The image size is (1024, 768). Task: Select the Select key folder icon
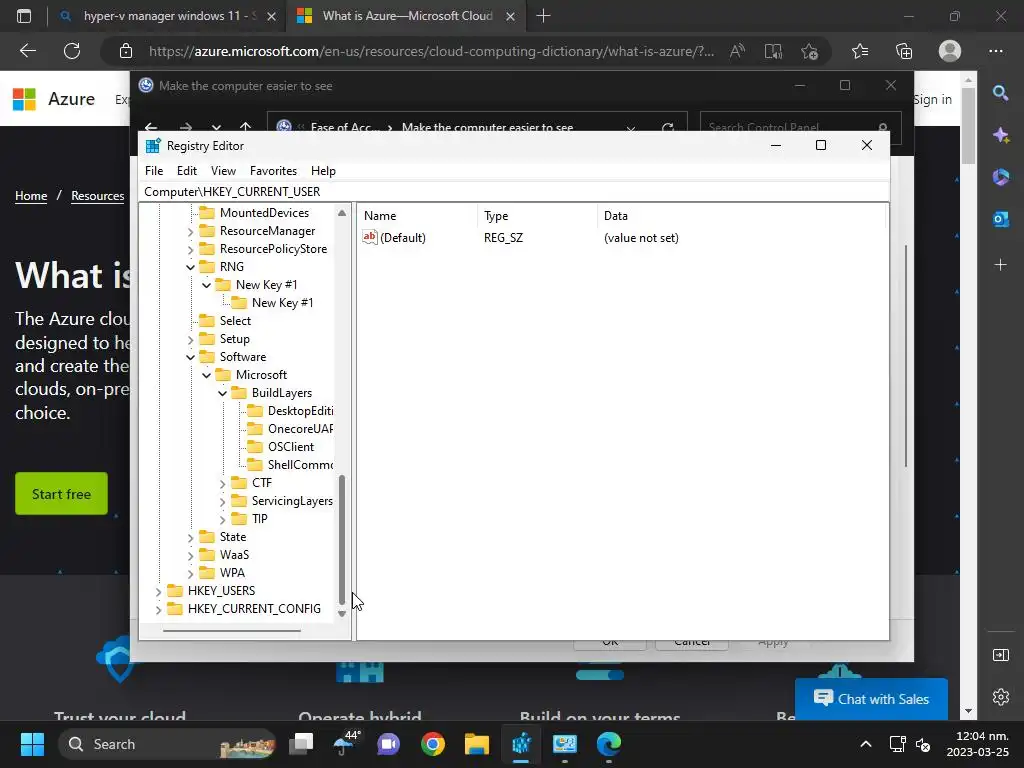tap(207, 321)
